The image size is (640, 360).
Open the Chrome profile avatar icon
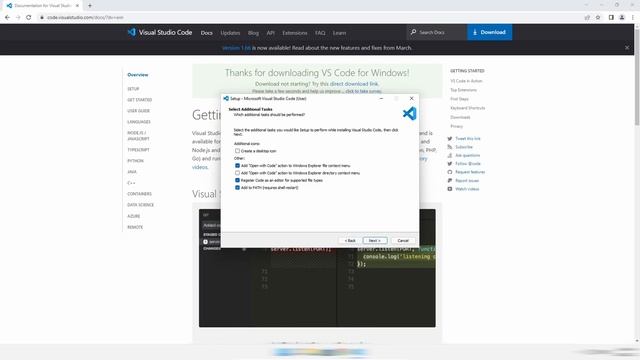coord(622,18)
